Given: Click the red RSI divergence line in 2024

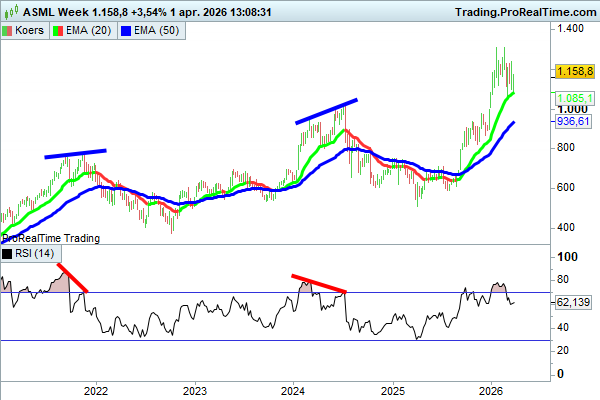Looking at the screenshot, I should 319,284.
